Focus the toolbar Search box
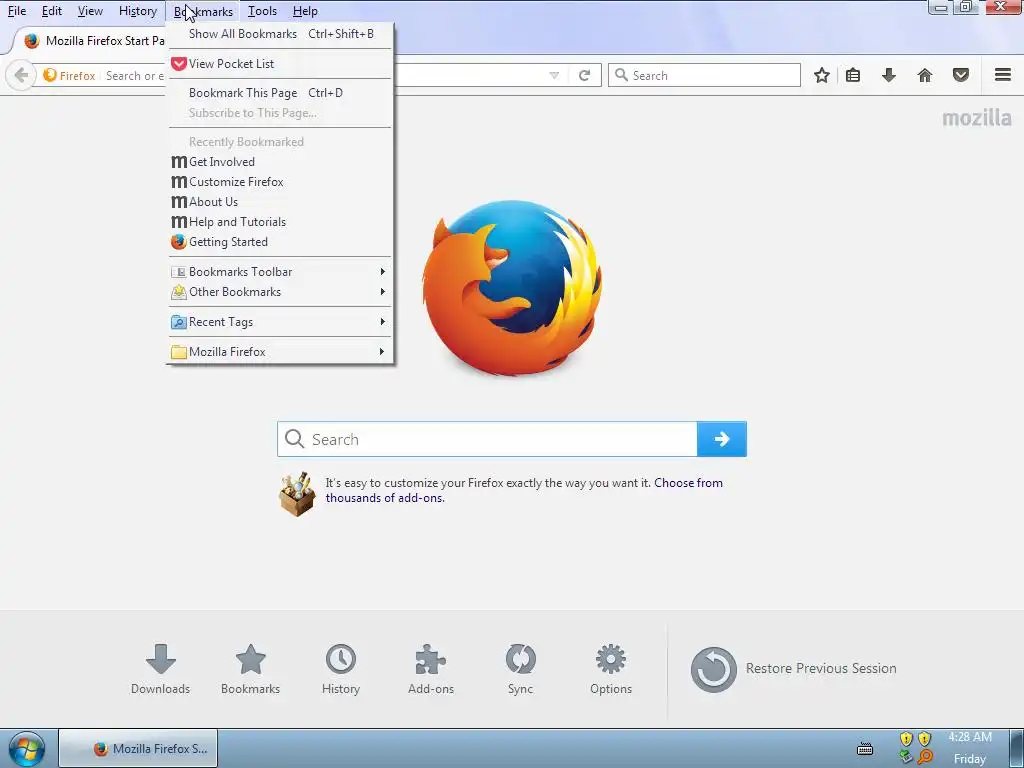Image resolution: width=1024 pixels, height=768 pixels. point(704,75)
